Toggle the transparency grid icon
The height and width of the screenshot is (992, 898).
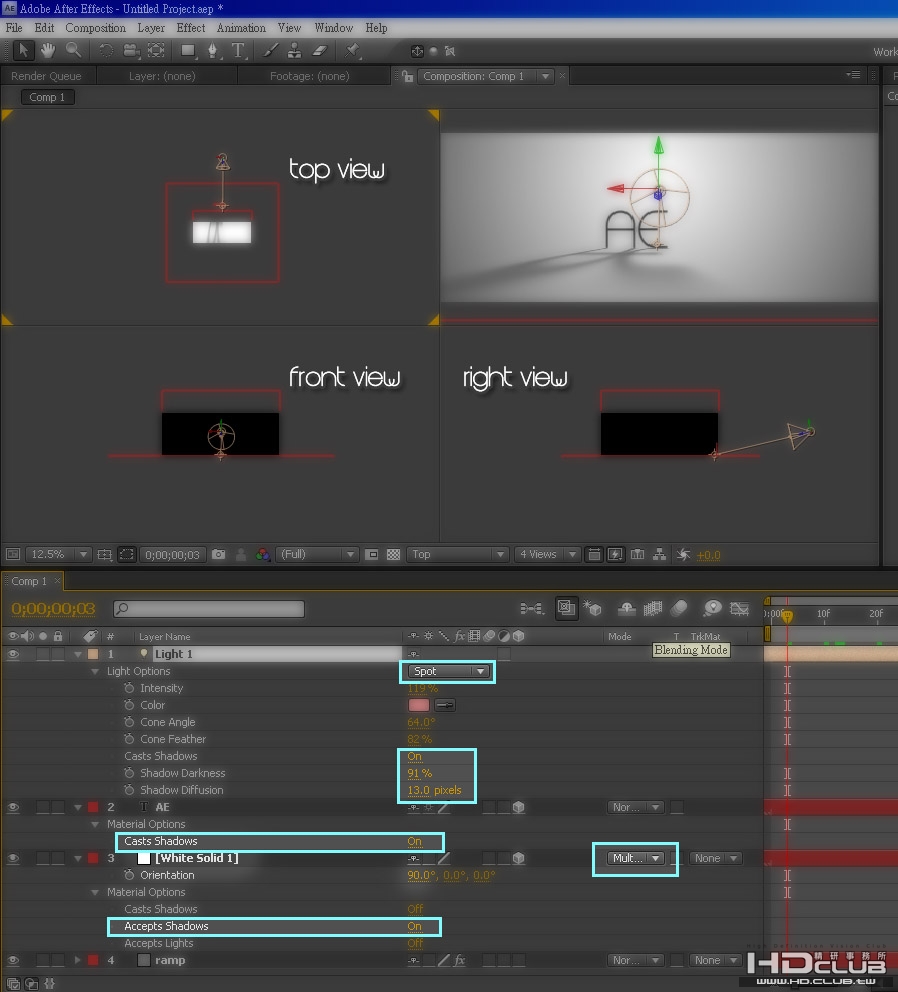[x=393, y=555]
